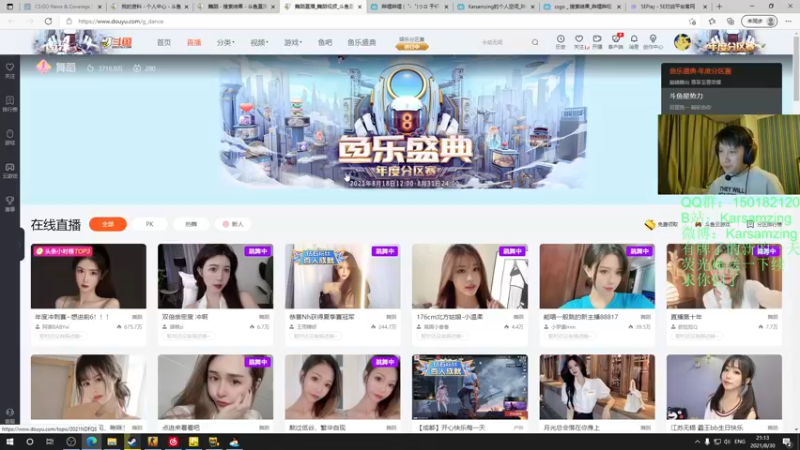The height and width of the screenshot is (450, 800).
Task: Expand the 分类 category dropdown
Action: 225,42
